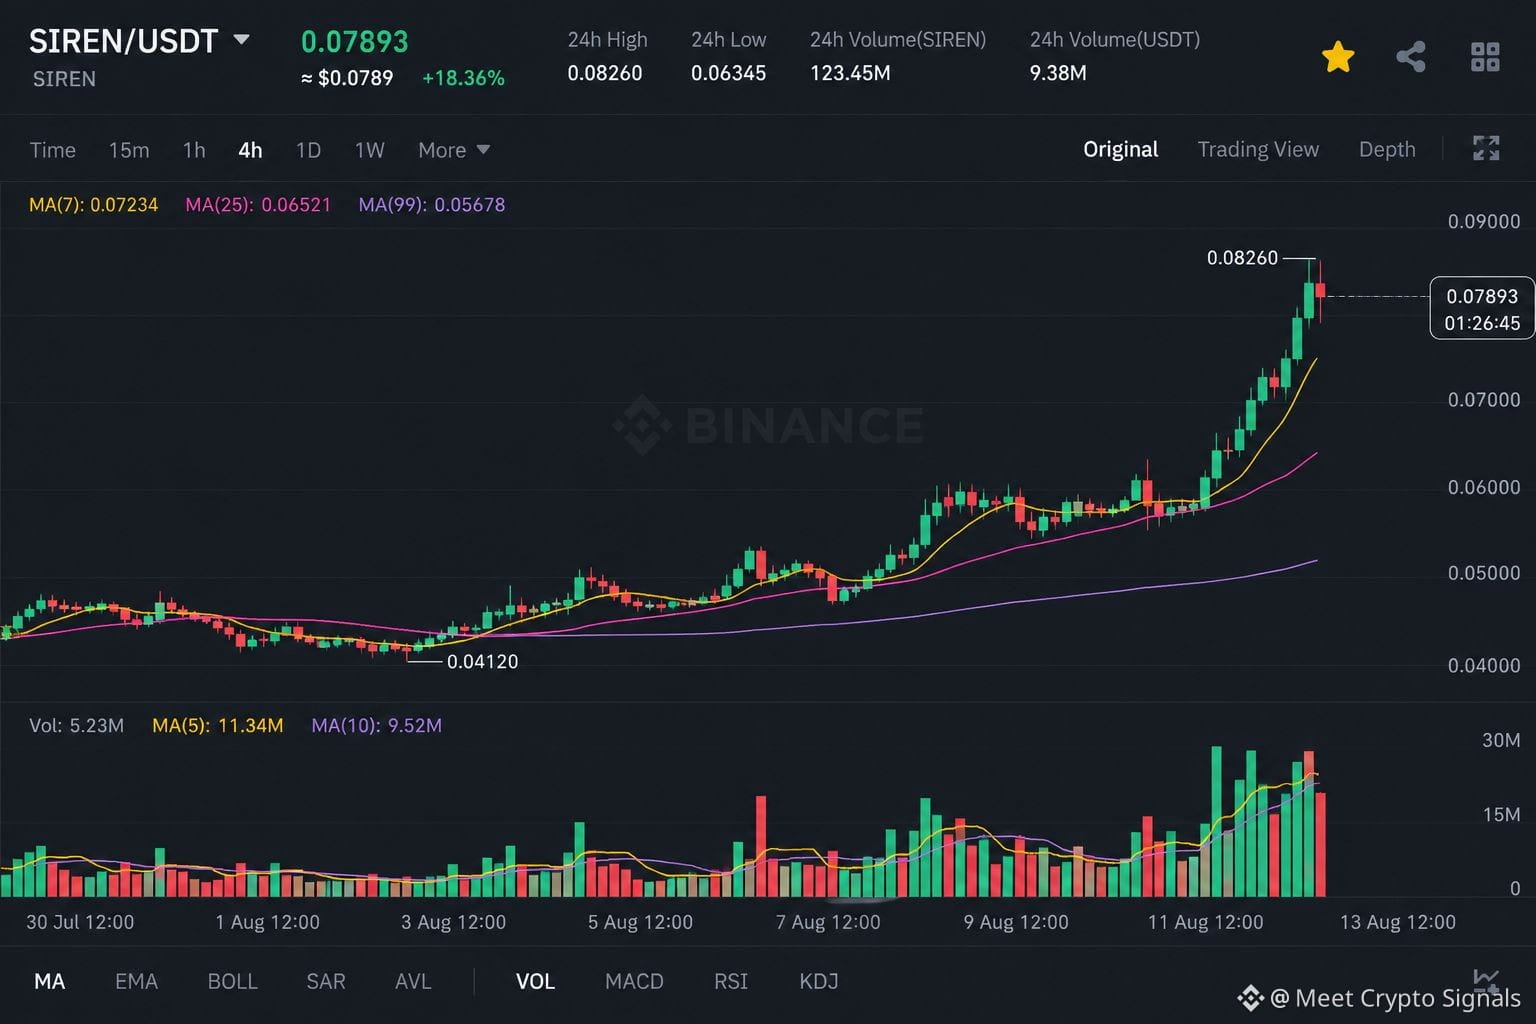This screenshot has height=1024, width=1536.
Task: Click the 7 Aug 12:00 date label
Action: pyautogui.click(x=828, y=922)
